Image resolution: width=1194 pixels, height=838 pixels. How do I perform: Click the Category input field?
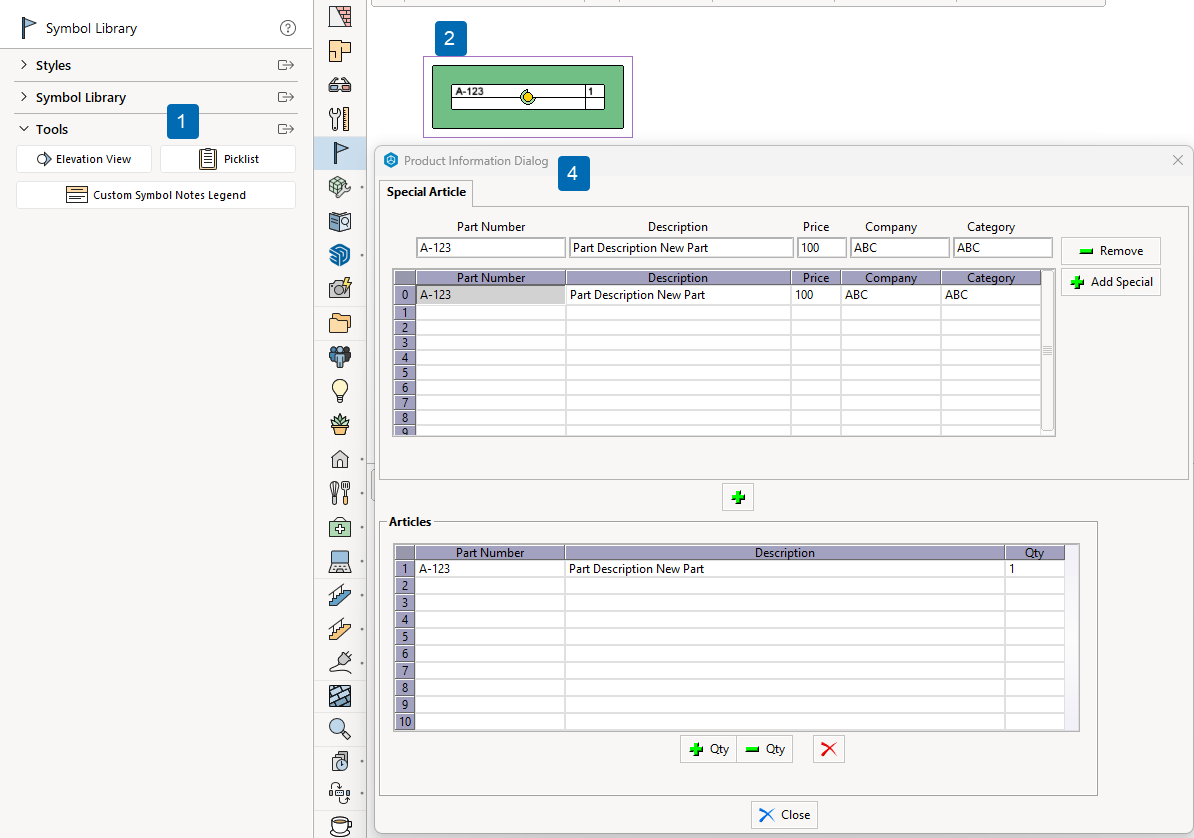(x=1003, y=248)
